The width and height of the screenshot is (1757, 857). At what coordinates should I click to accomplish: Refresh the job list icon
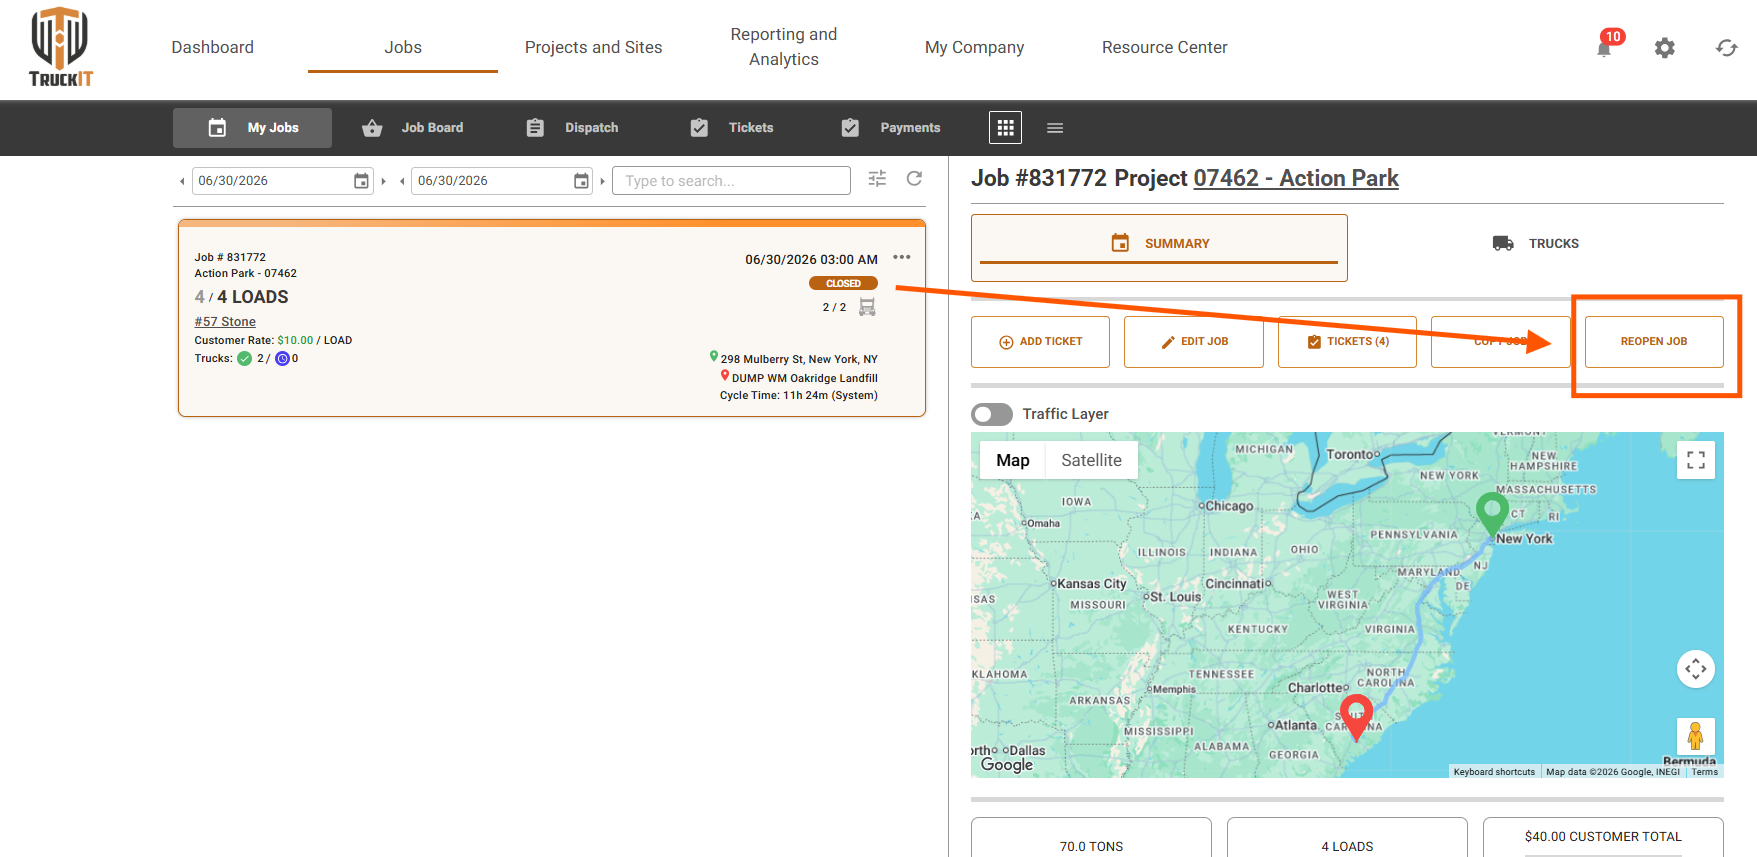(914, 179)
